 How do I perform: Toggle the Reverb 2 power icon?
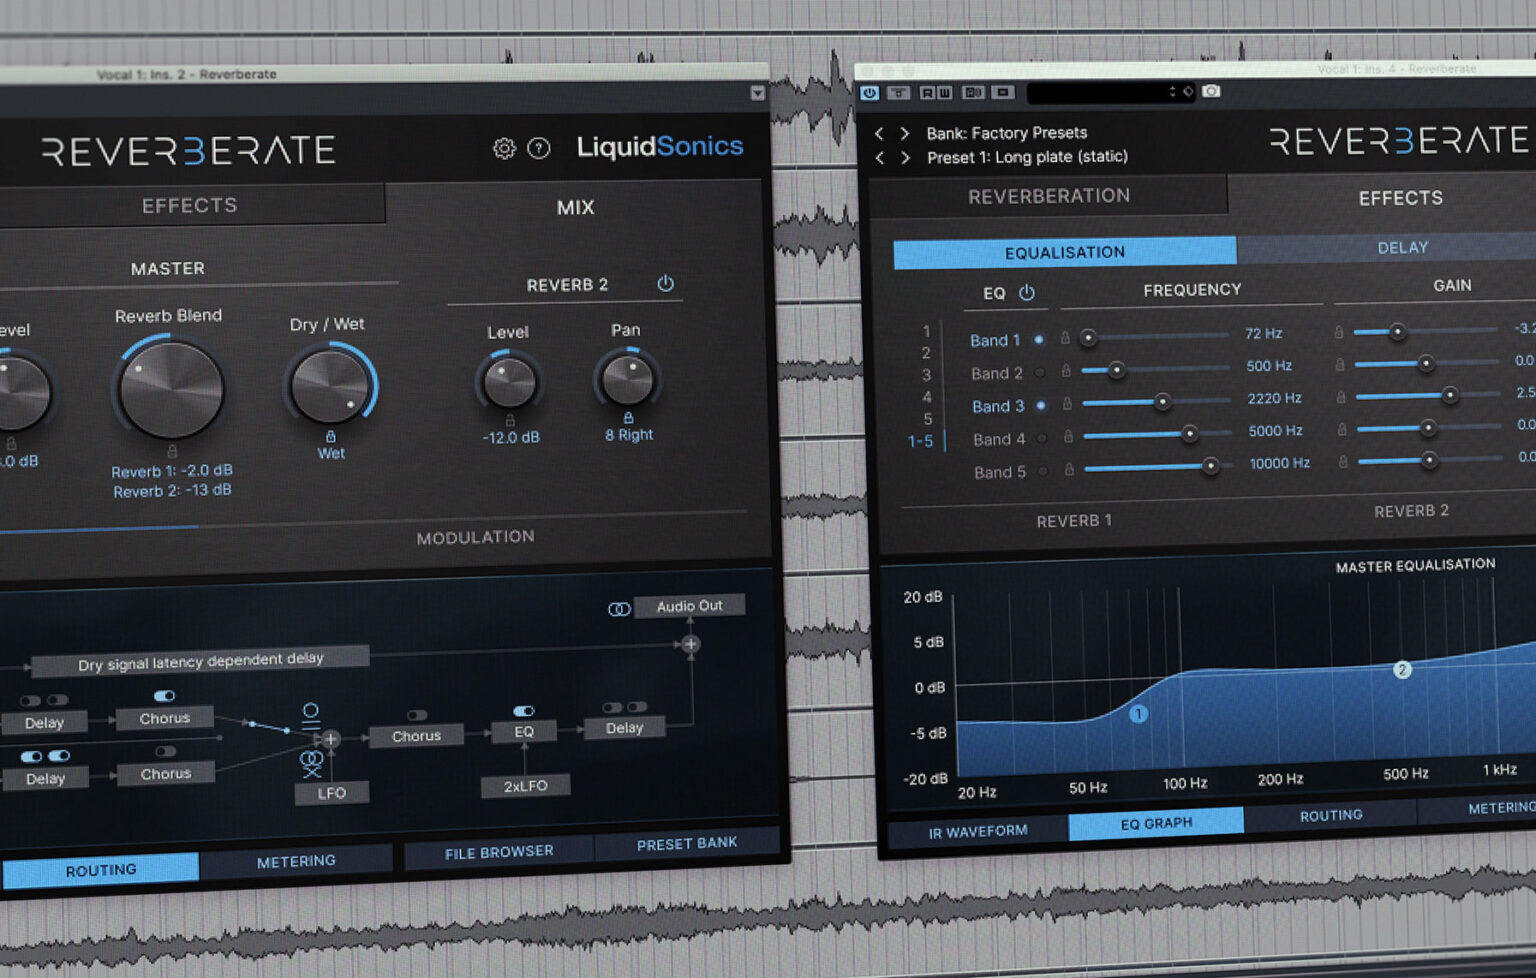pos(665,283)
